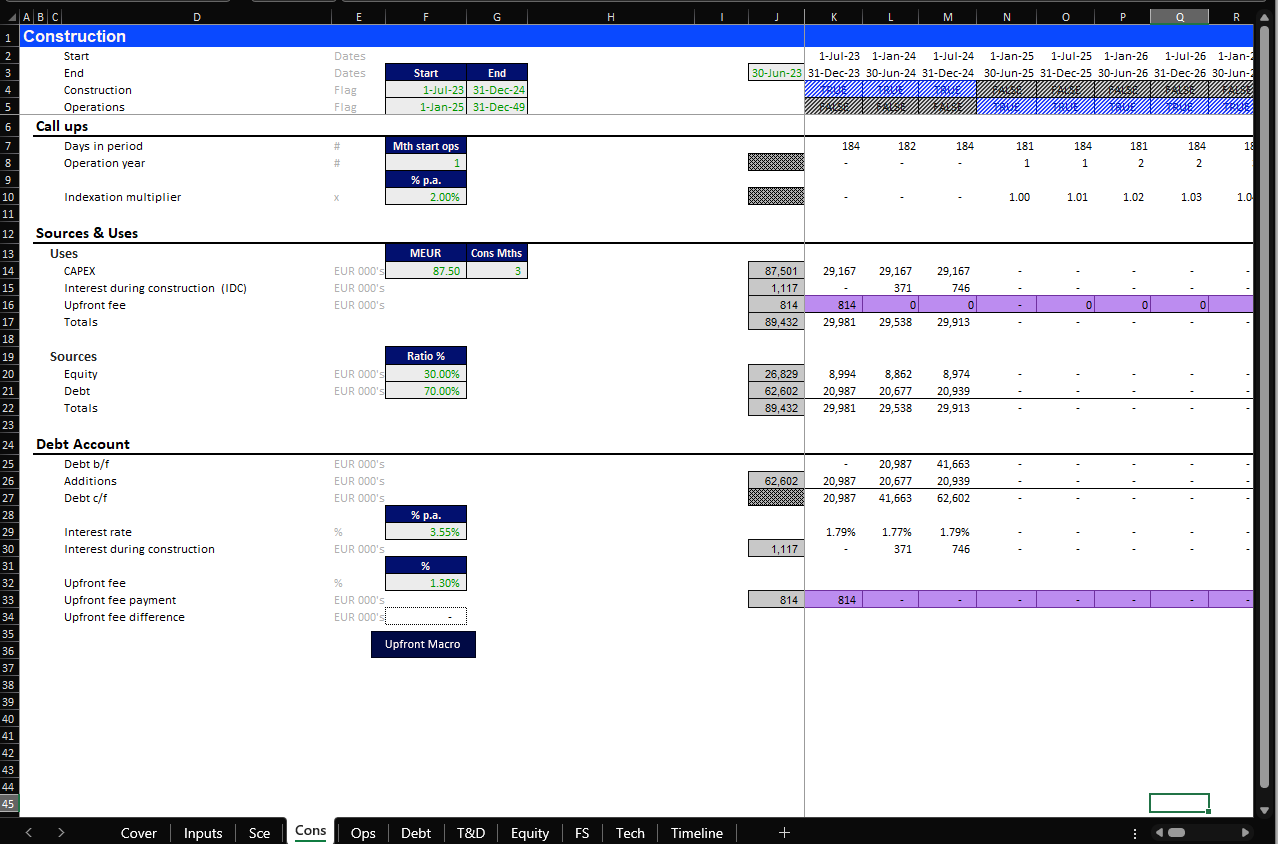The width and height of the screenshot is (1278, 844).
Task: Click the horizontal scrollbar right arrow
Action: (1245, 832)
